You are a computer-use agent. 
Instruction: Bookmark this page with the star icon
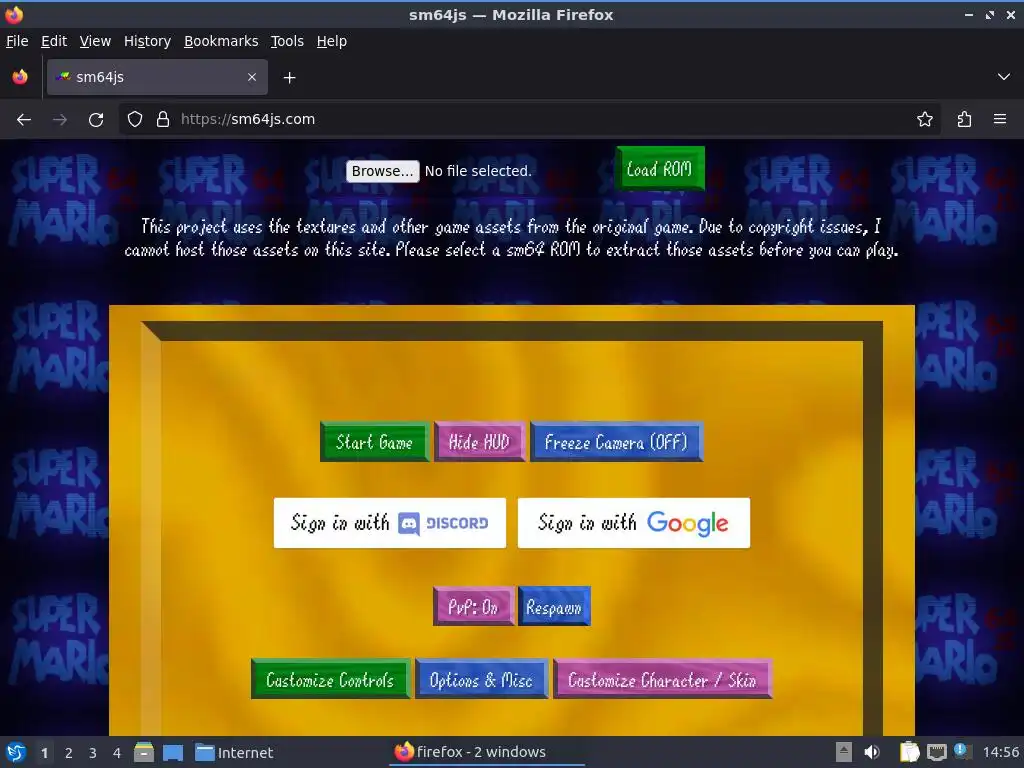[925, 120]
